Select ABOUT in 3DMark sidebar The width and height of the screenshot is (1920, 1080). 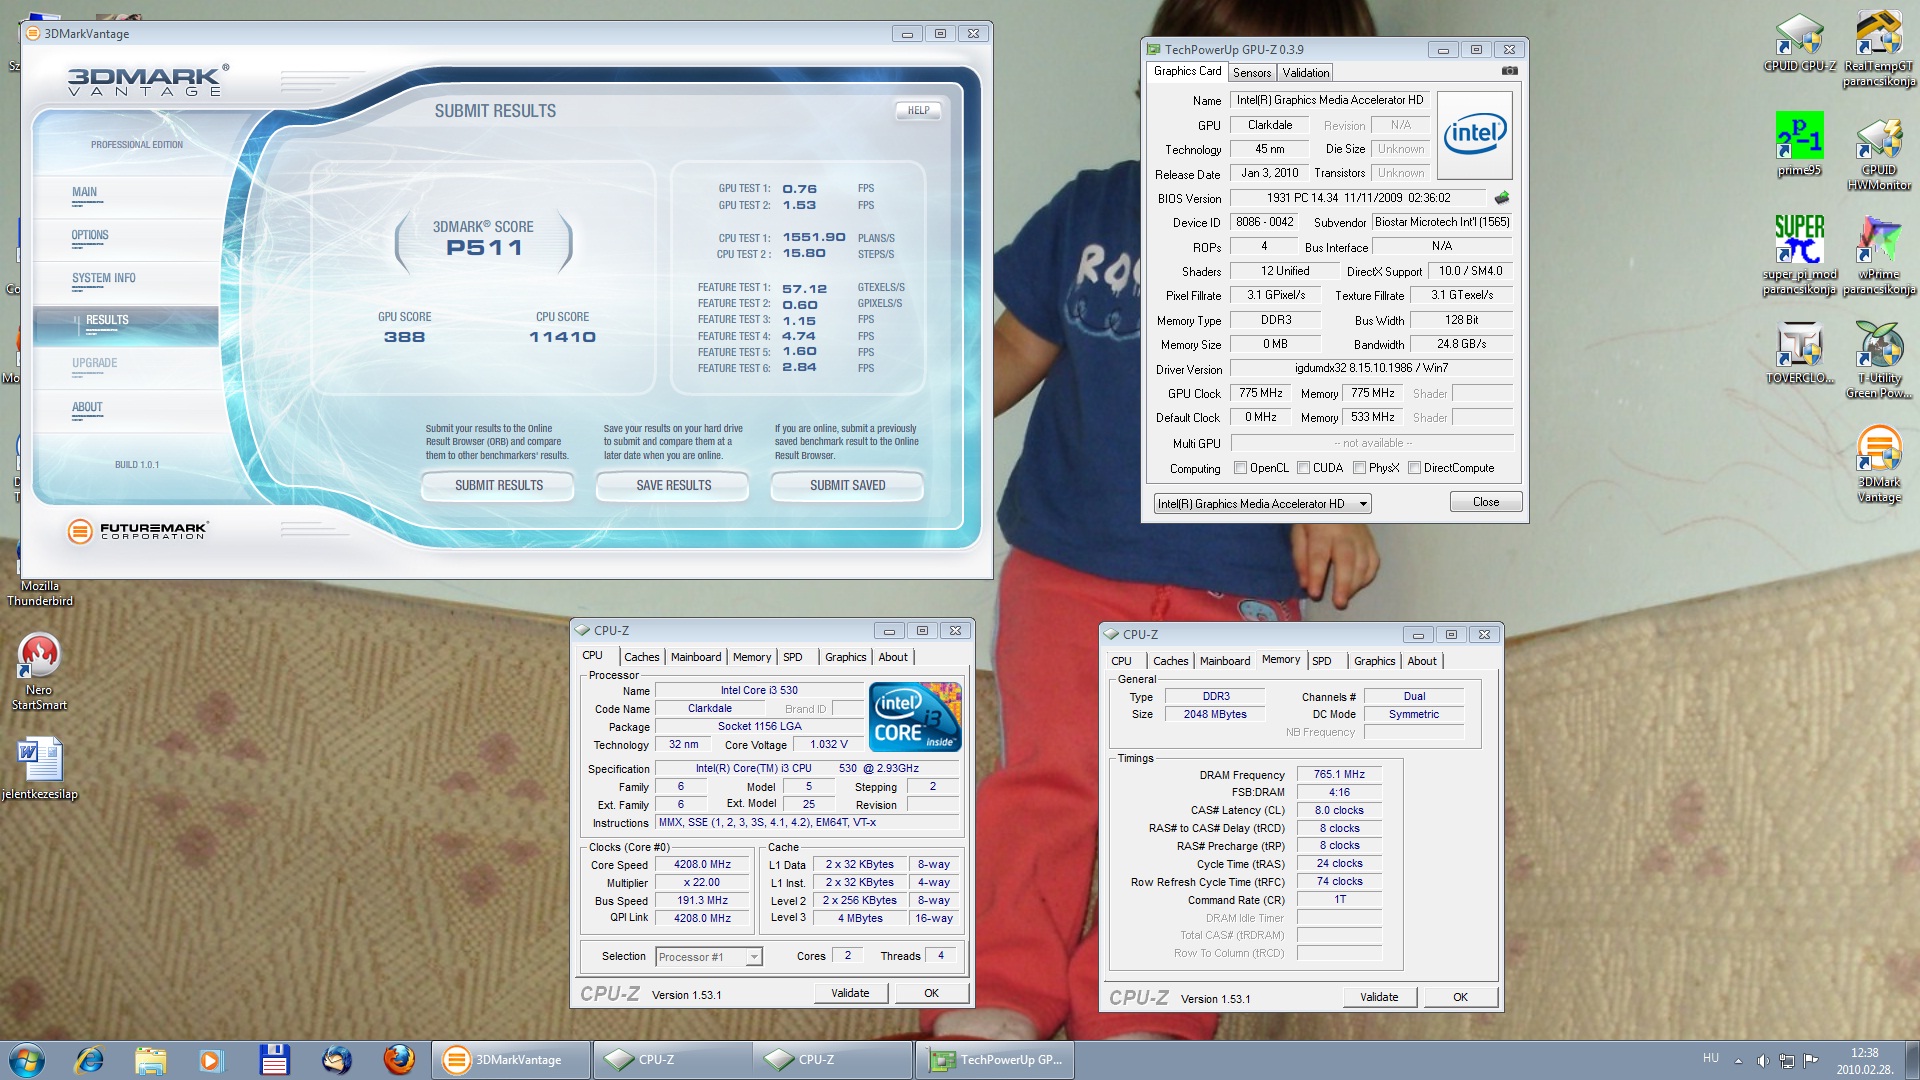(x=87, y=407)
